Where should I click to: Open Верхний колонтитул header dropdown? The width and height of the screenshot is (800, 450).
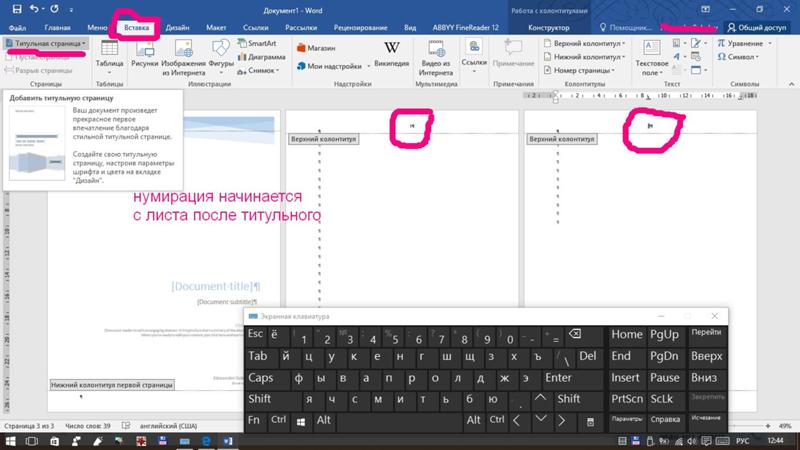(x=585, y=43)
